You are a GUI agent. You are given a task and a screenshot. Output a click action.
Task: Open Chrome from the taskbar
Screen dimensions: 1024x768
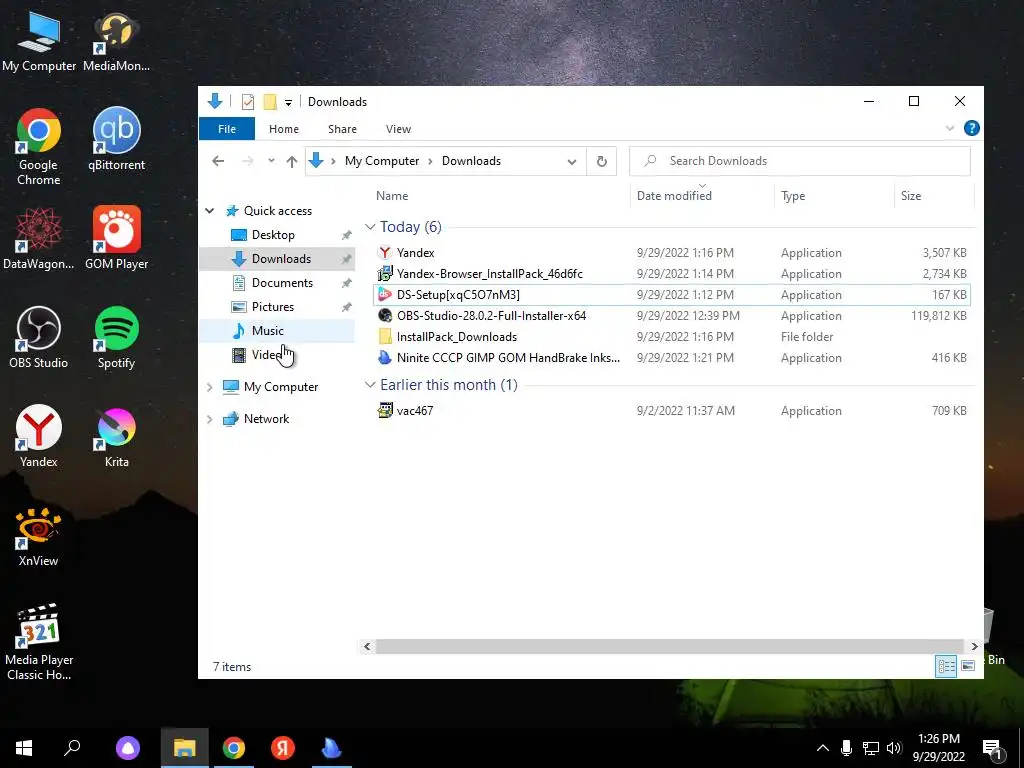coord(234,748)
